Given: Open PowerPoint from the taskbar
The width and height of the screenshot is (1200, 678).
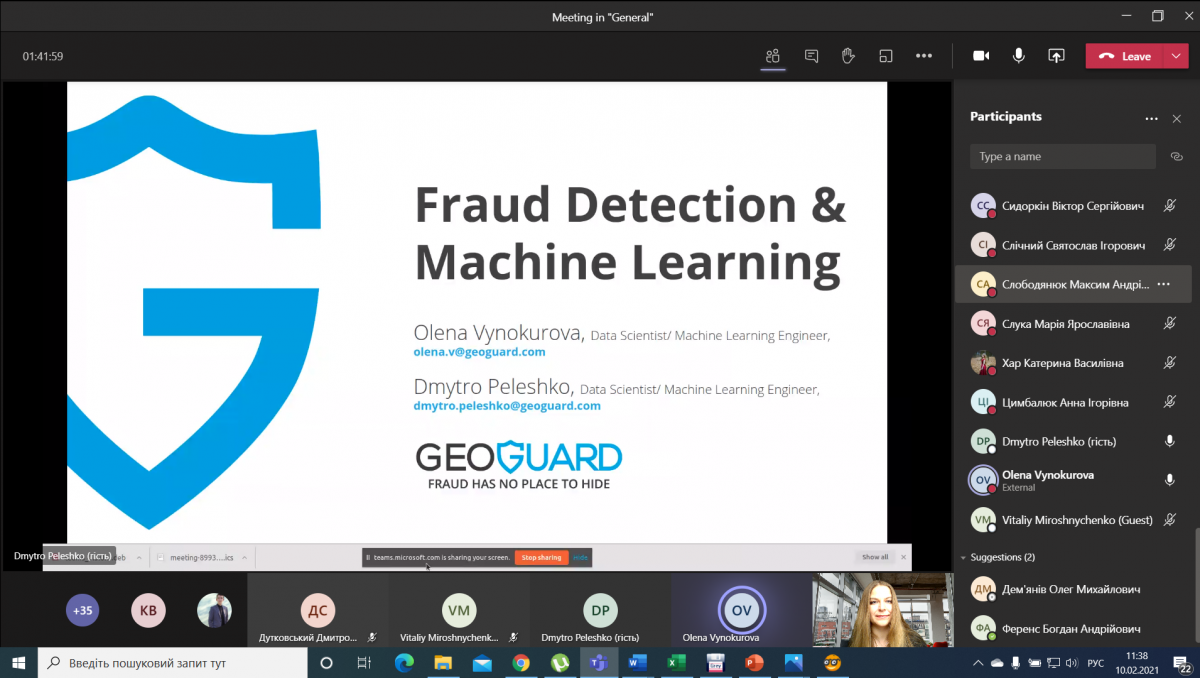Looking at the screenshot, I should (x=754, y=662).
